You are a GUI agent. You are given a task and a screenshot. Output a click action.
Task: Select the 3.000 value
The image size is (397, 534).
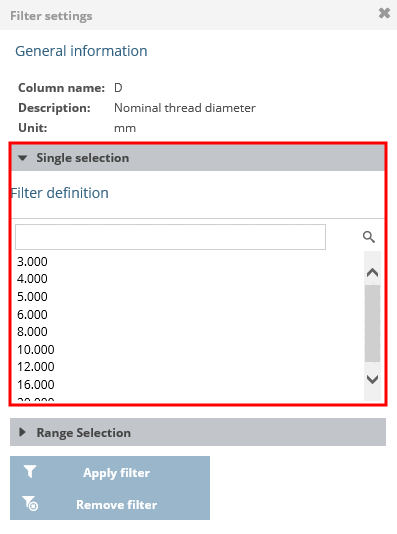(x=32, y=262)
